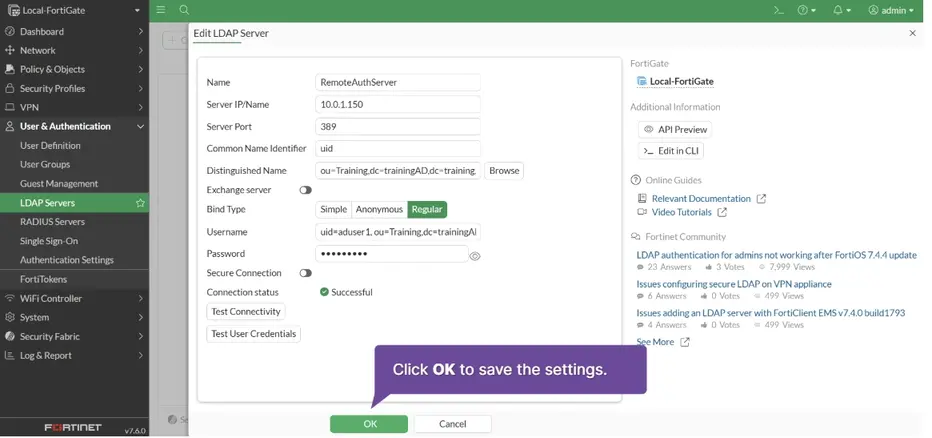Click the Username input field
The width and height of the screenshot is (932, 438).
(398, 232)
